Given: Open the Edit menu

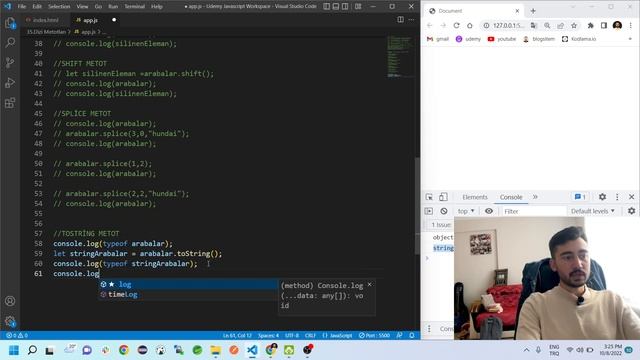Looking at the screenshot, I should [37, 7].
